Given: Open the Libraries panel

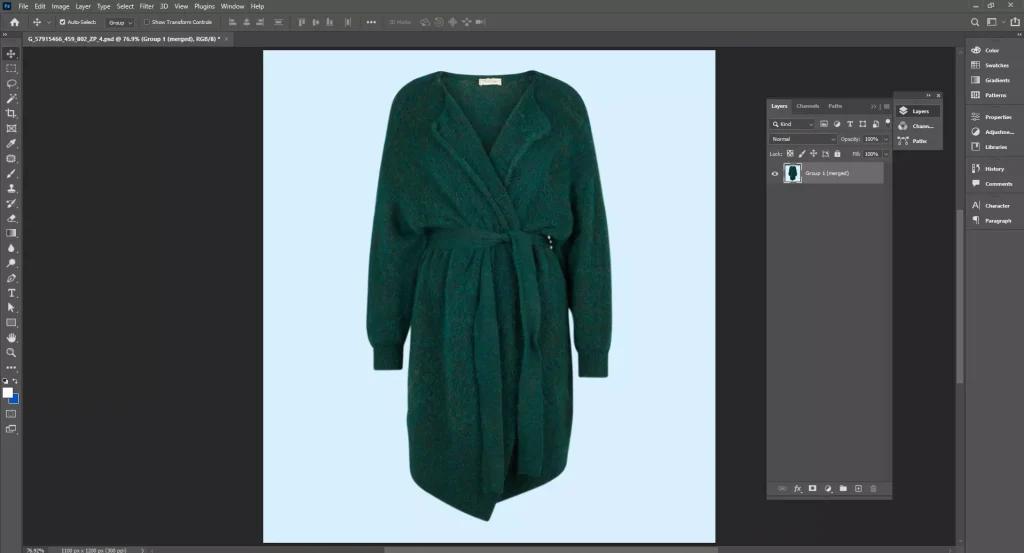Looking at the screenshot, I should coord(989,147).
